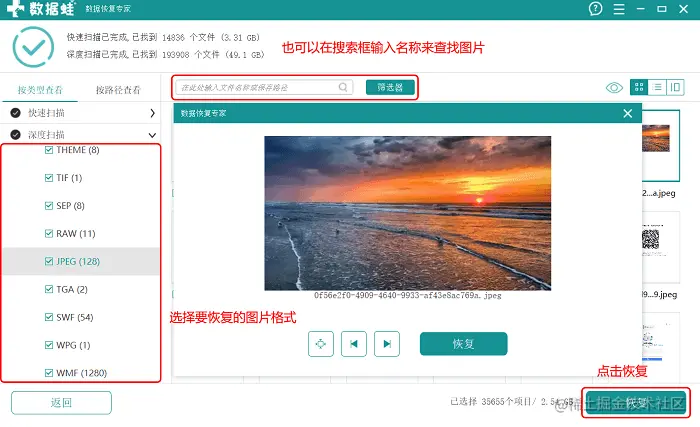Expand the 快速扫描 section arrow
Image resolution: width=700 pixels, height=427 pixels.
(152, 113)
